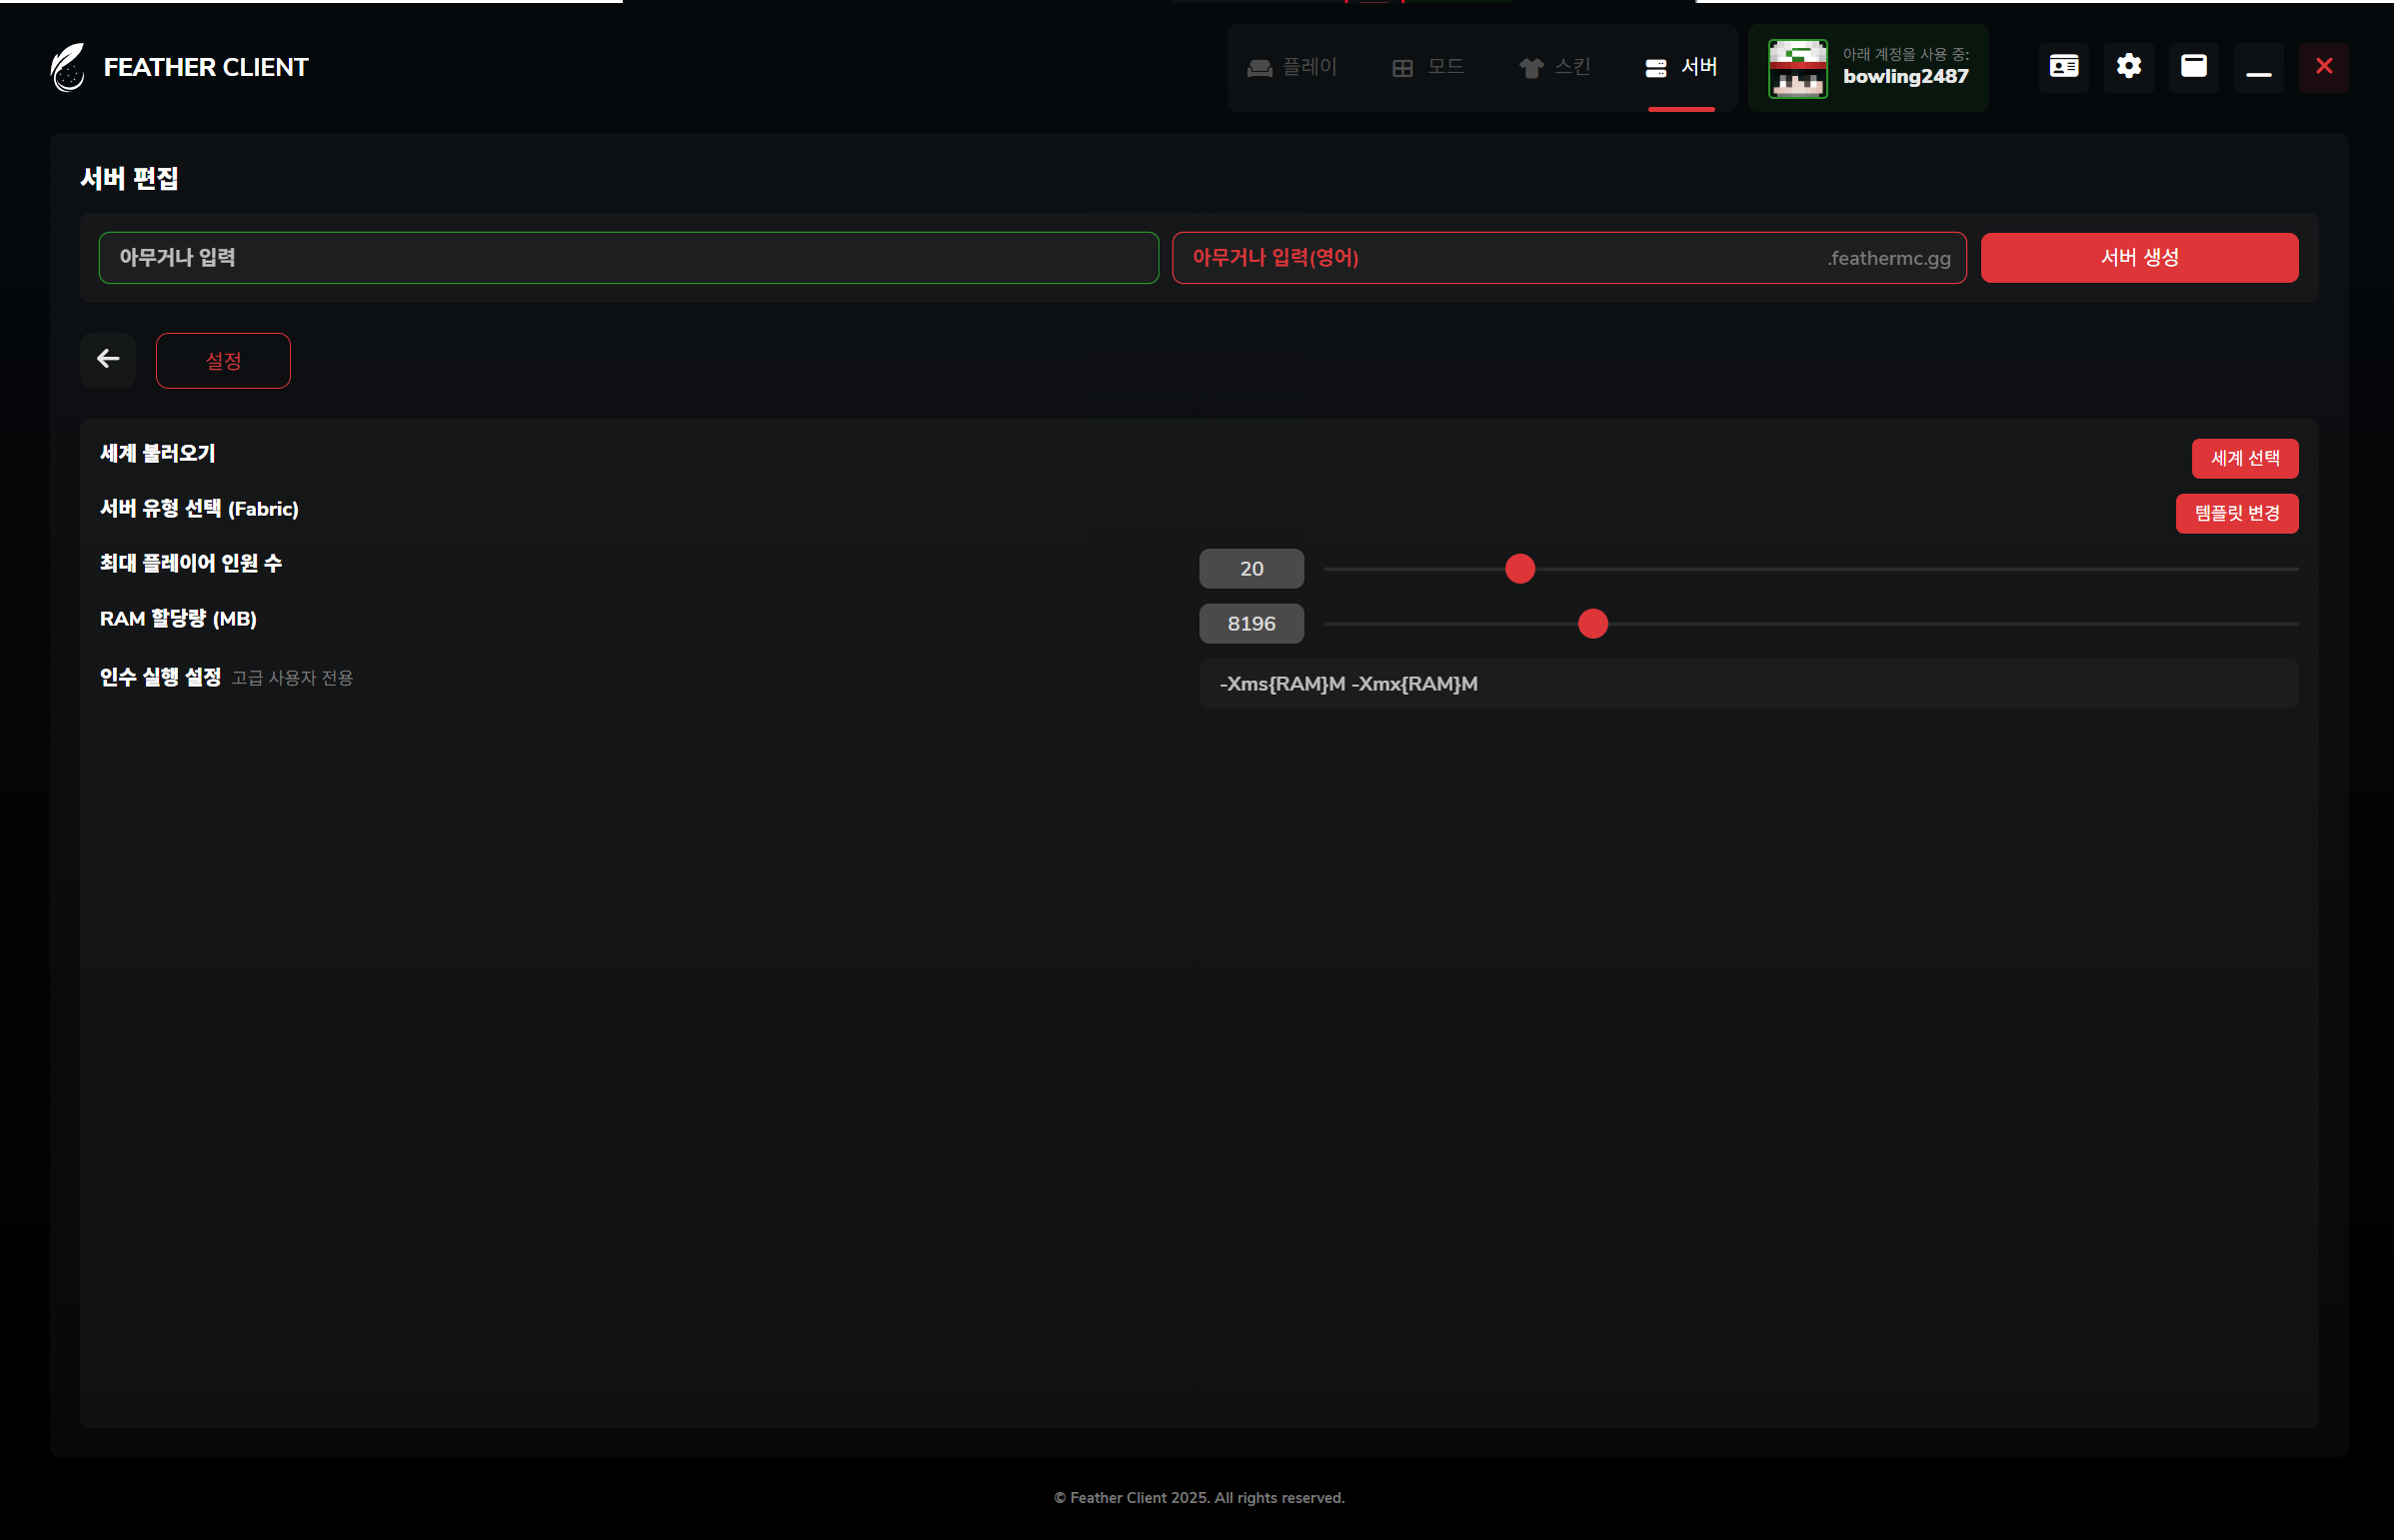Viewport: 2394px width, 1540px height.
Task: Click the 템플릿 변경 button
Action: click(x=2237, y=513)
